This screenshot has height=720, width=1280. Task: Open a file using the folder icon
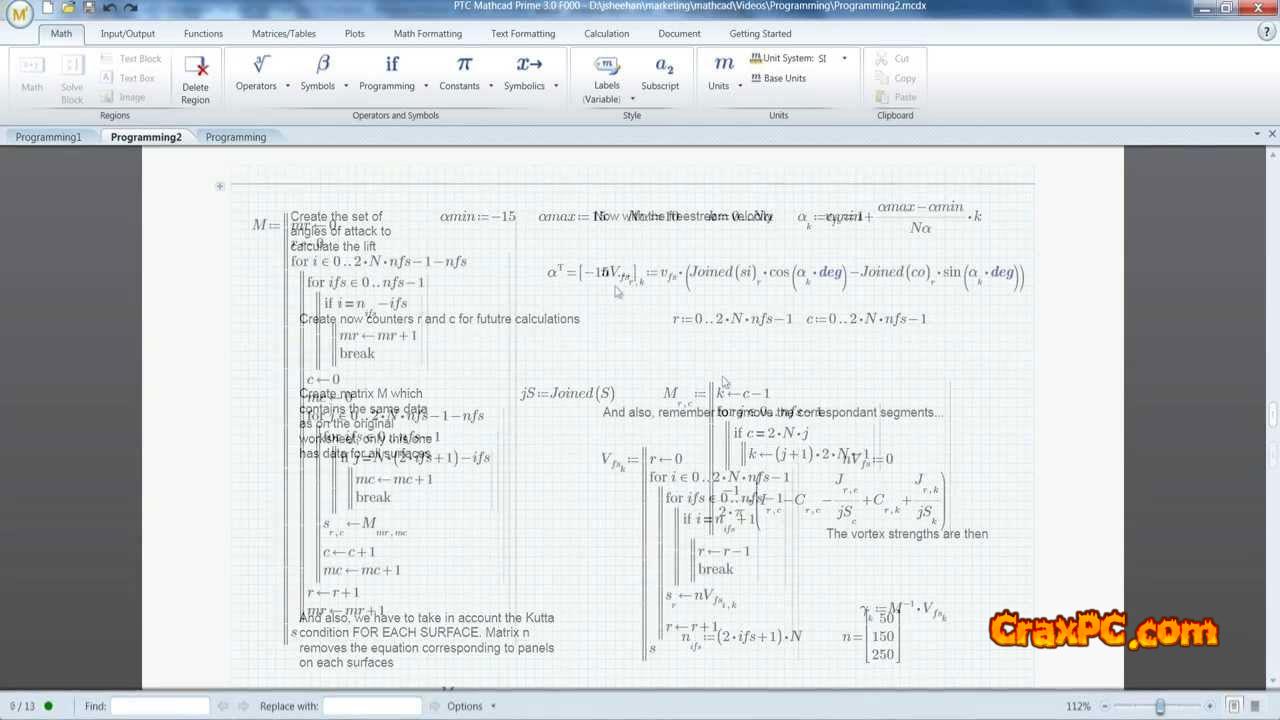(68, 8)
